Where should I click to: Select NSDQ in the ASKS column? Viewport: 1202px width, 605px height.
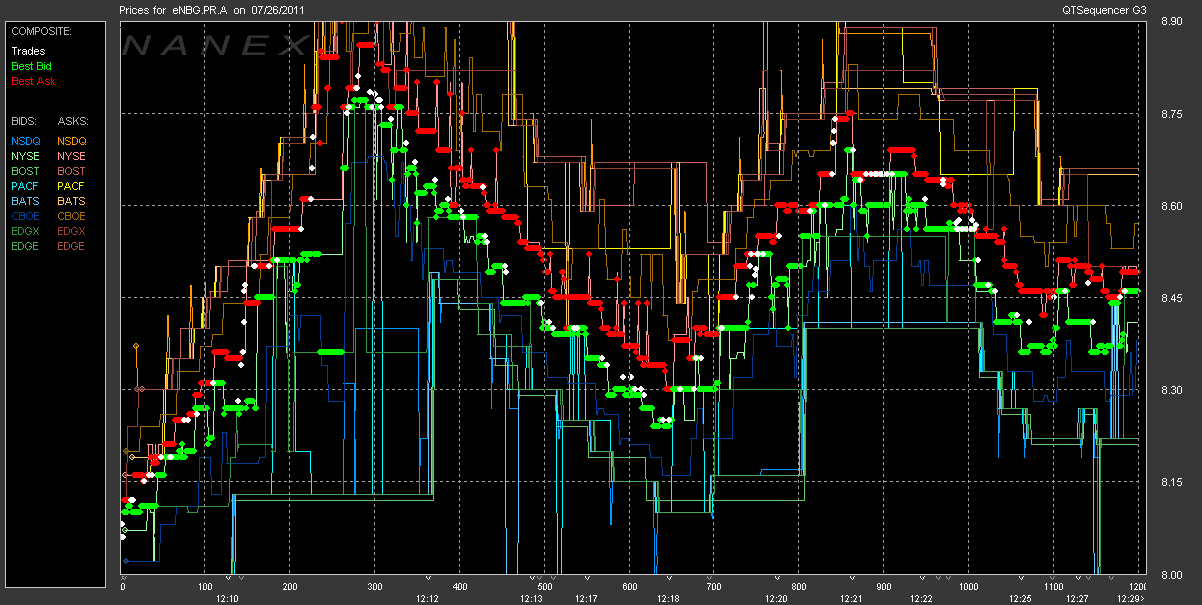71,141
